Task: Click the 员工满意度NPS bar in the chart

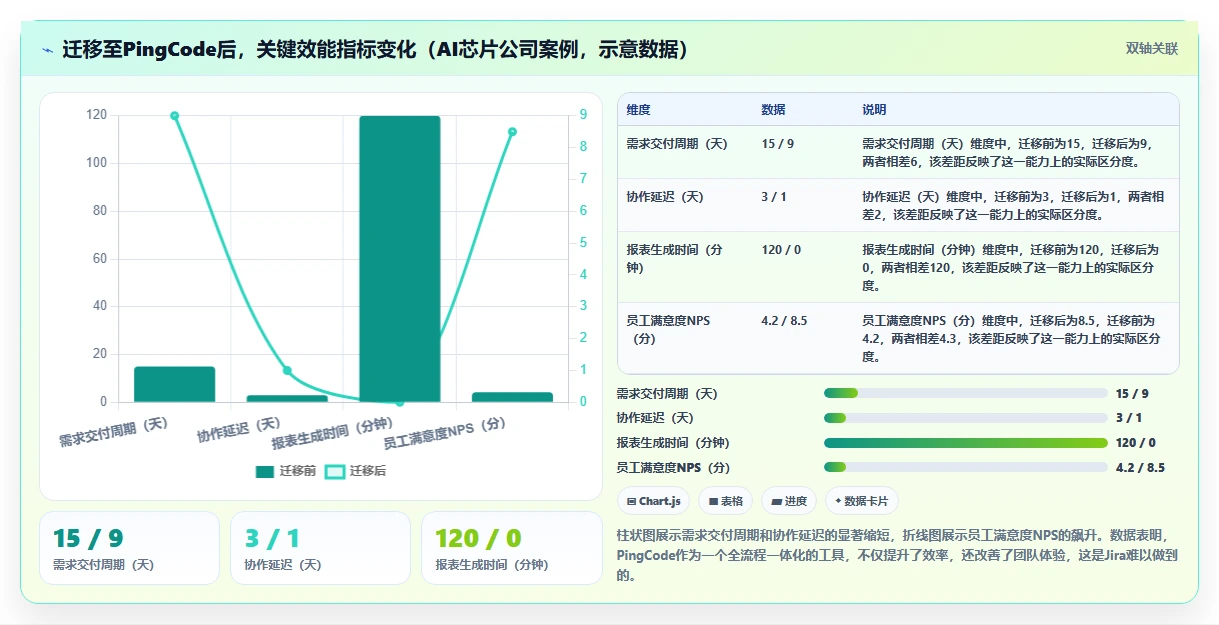Action: tap(512, 397)
